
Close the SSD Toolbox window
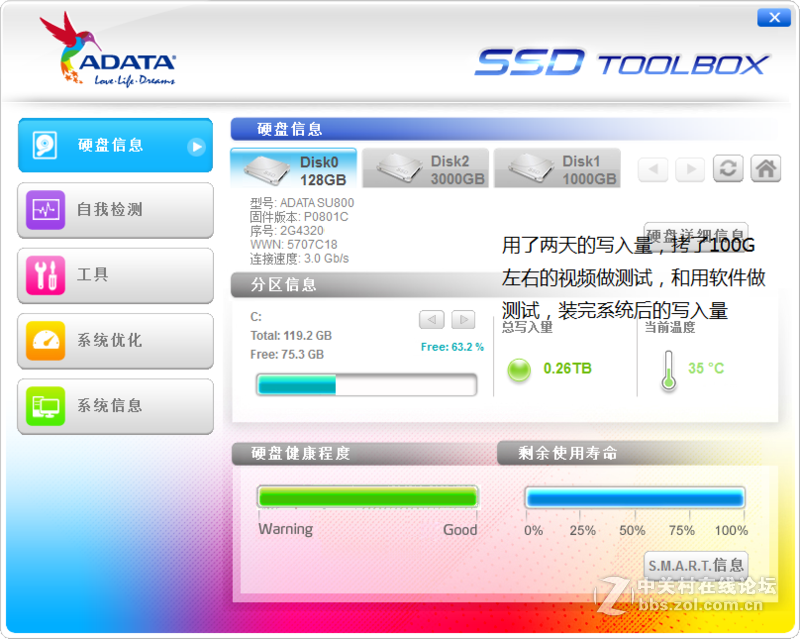click(774, 18)
